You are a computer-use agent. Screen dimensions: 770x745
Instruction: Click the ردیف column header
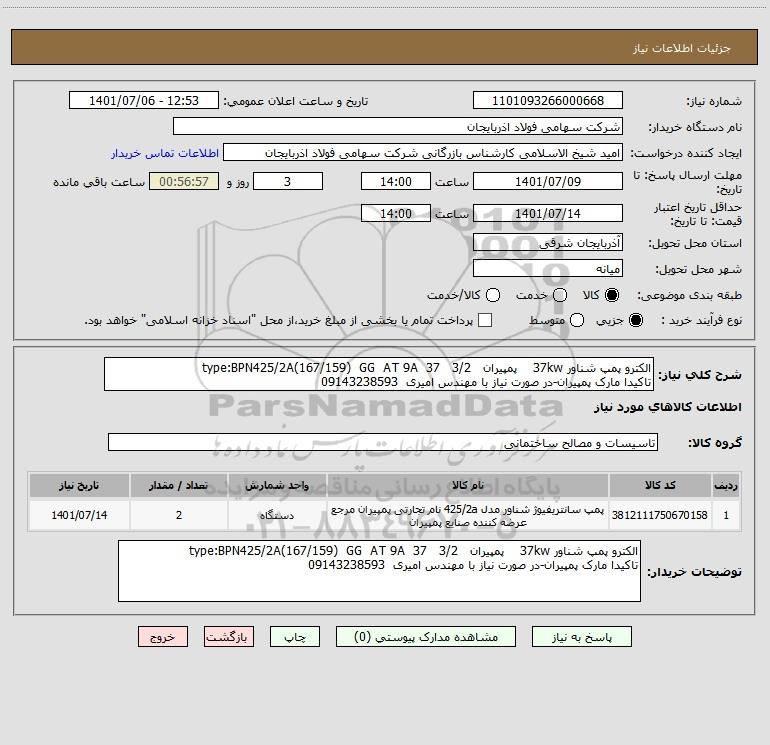[x=726, y=486]
